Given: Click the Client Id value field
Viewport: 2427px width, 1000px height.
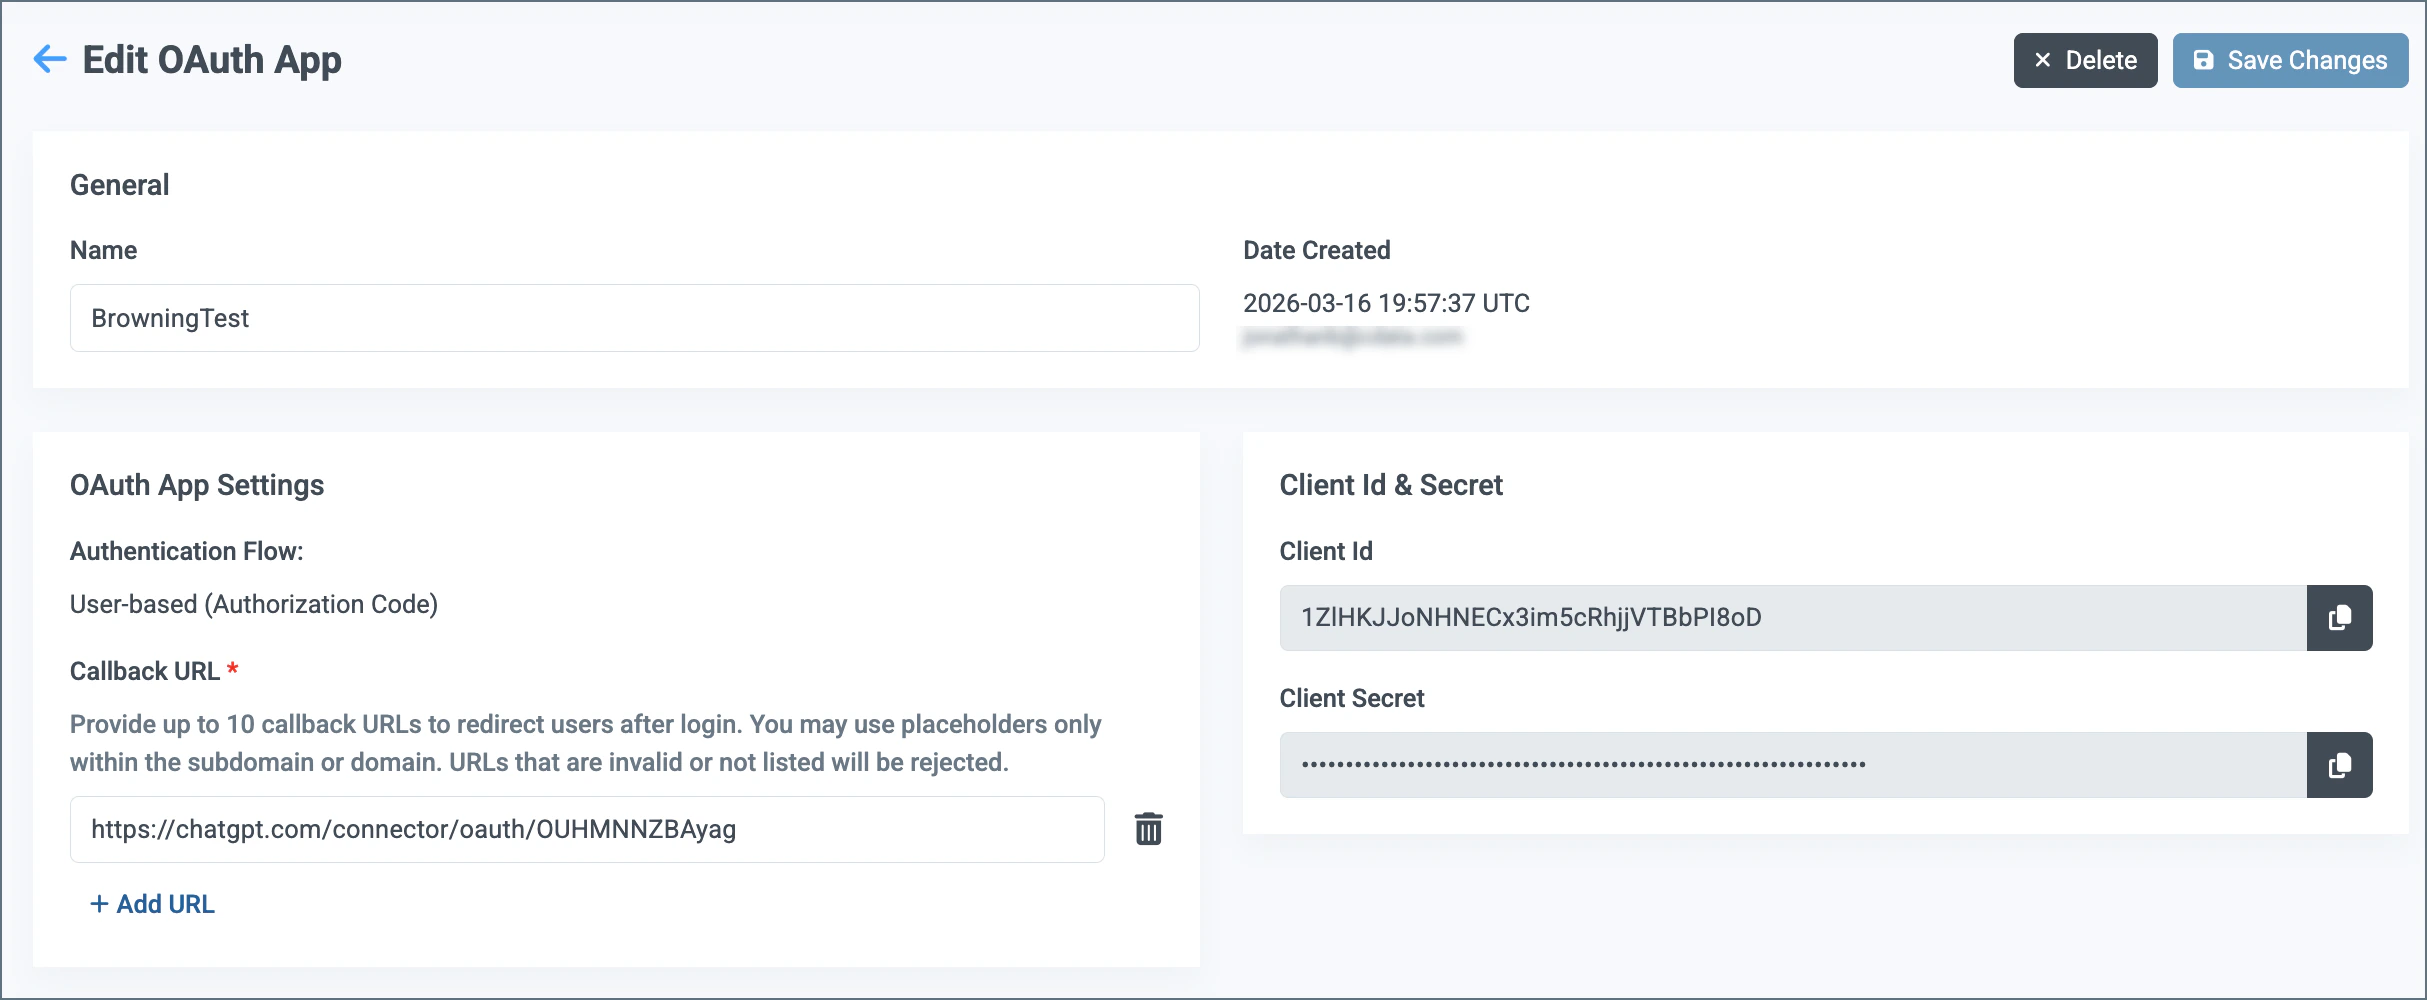Looking at the screenshot, I should (1795, 617).
